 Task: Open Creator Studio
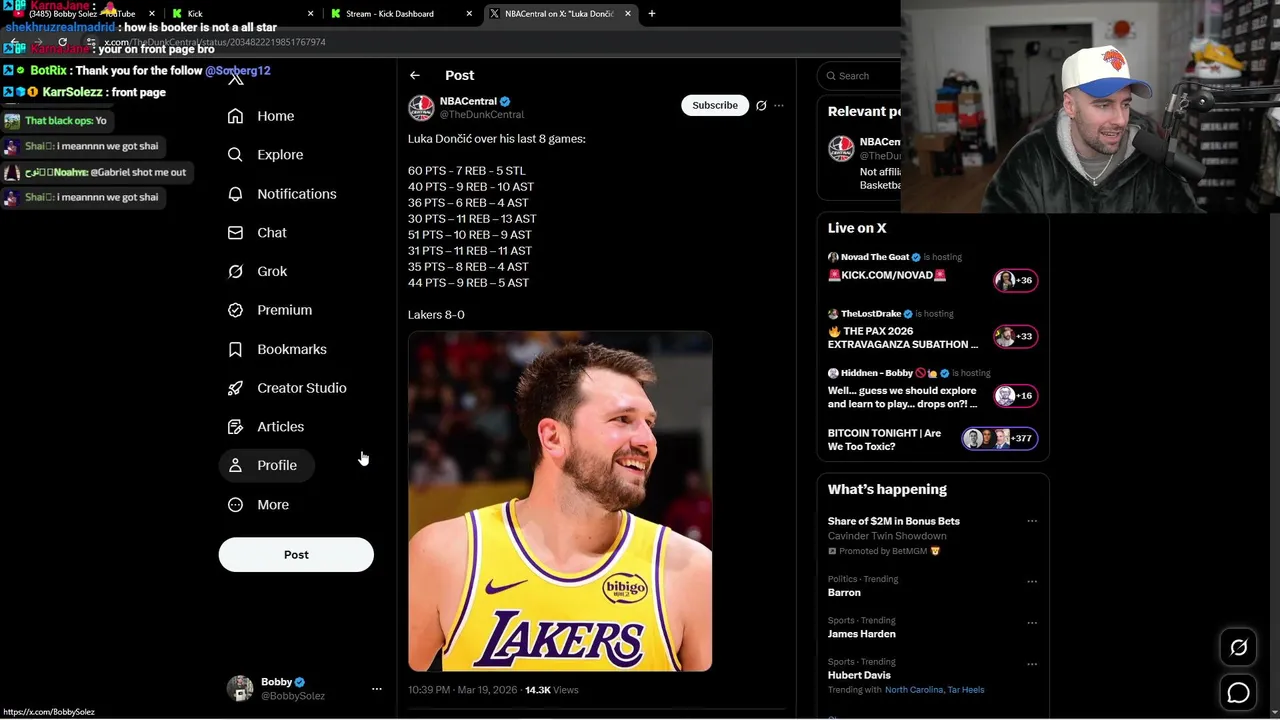click(x=287, y=388)
